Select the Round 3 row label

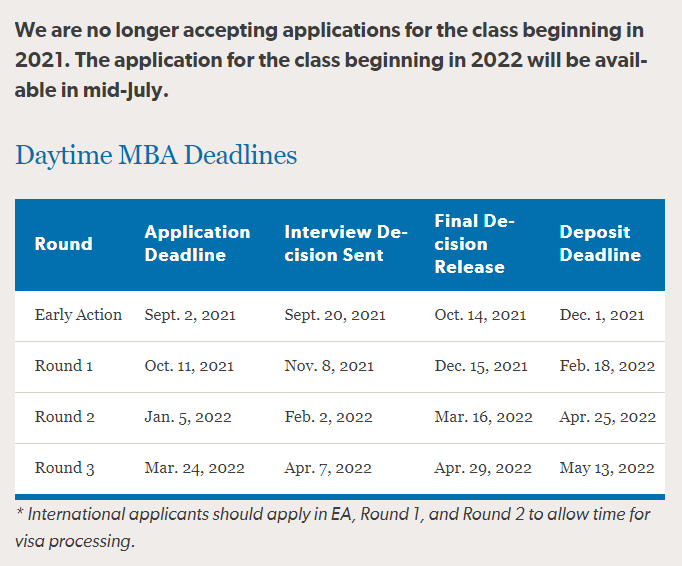pos(65,468)
